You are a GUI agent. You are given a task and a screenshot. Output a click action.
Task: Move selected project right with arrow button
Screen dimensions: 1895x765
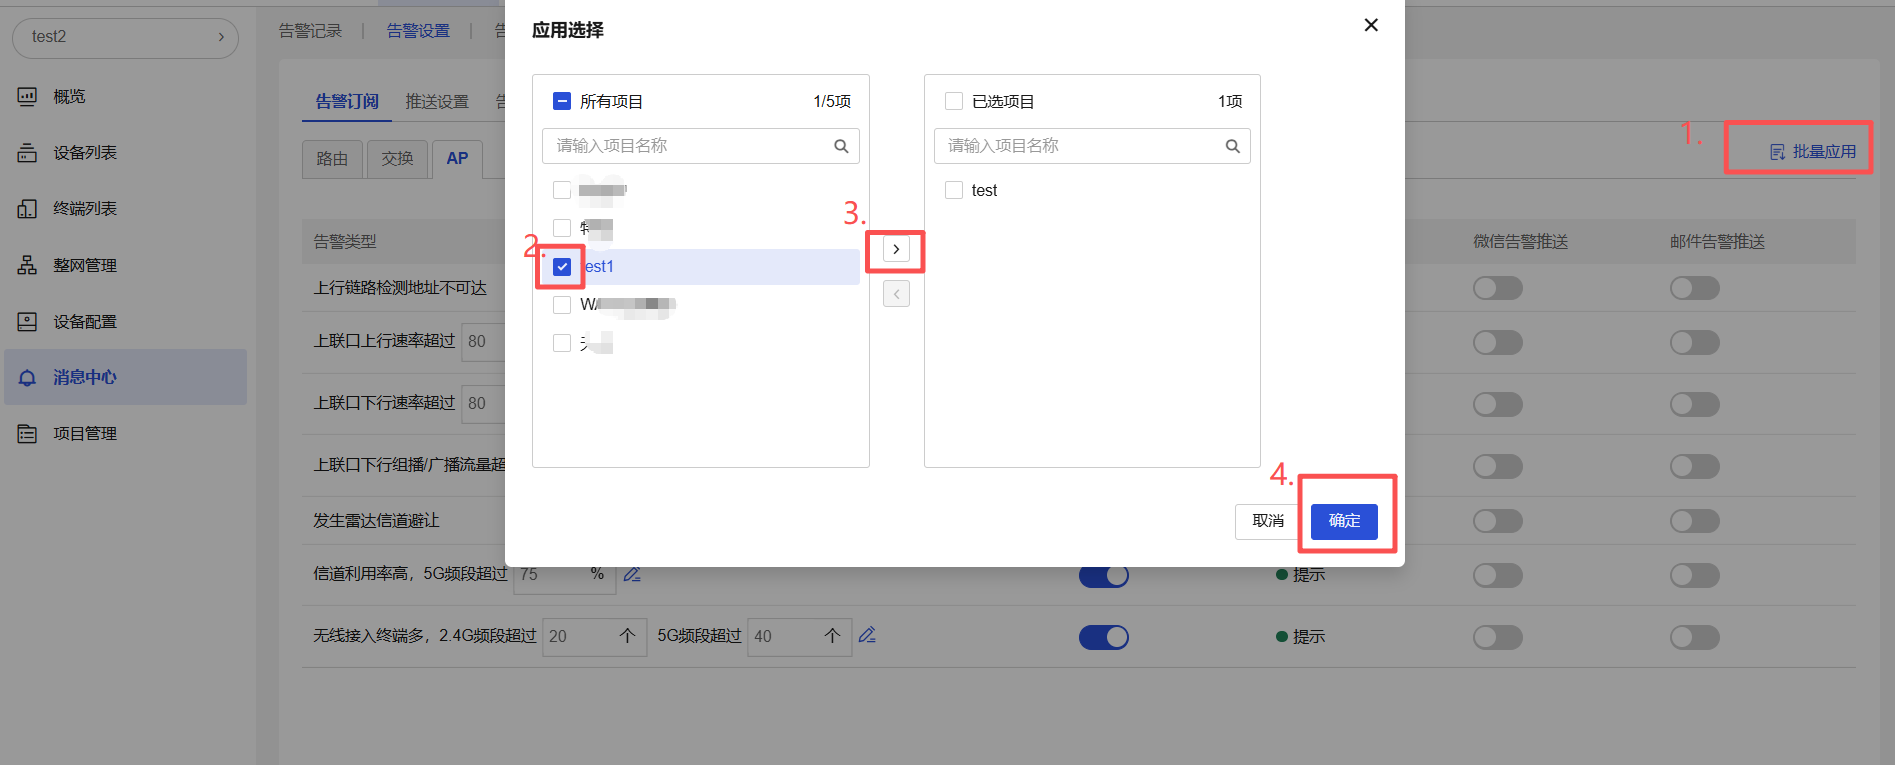[896, 249]
